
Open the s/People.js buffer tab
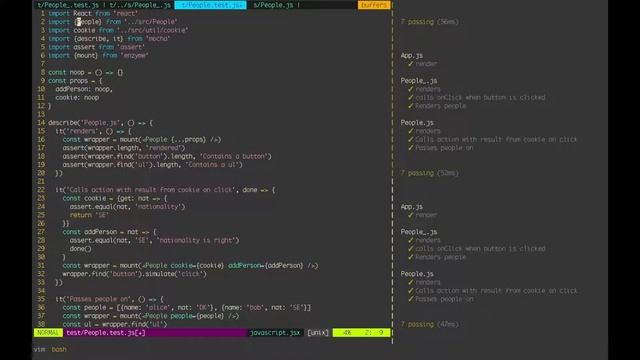[273, 5]
